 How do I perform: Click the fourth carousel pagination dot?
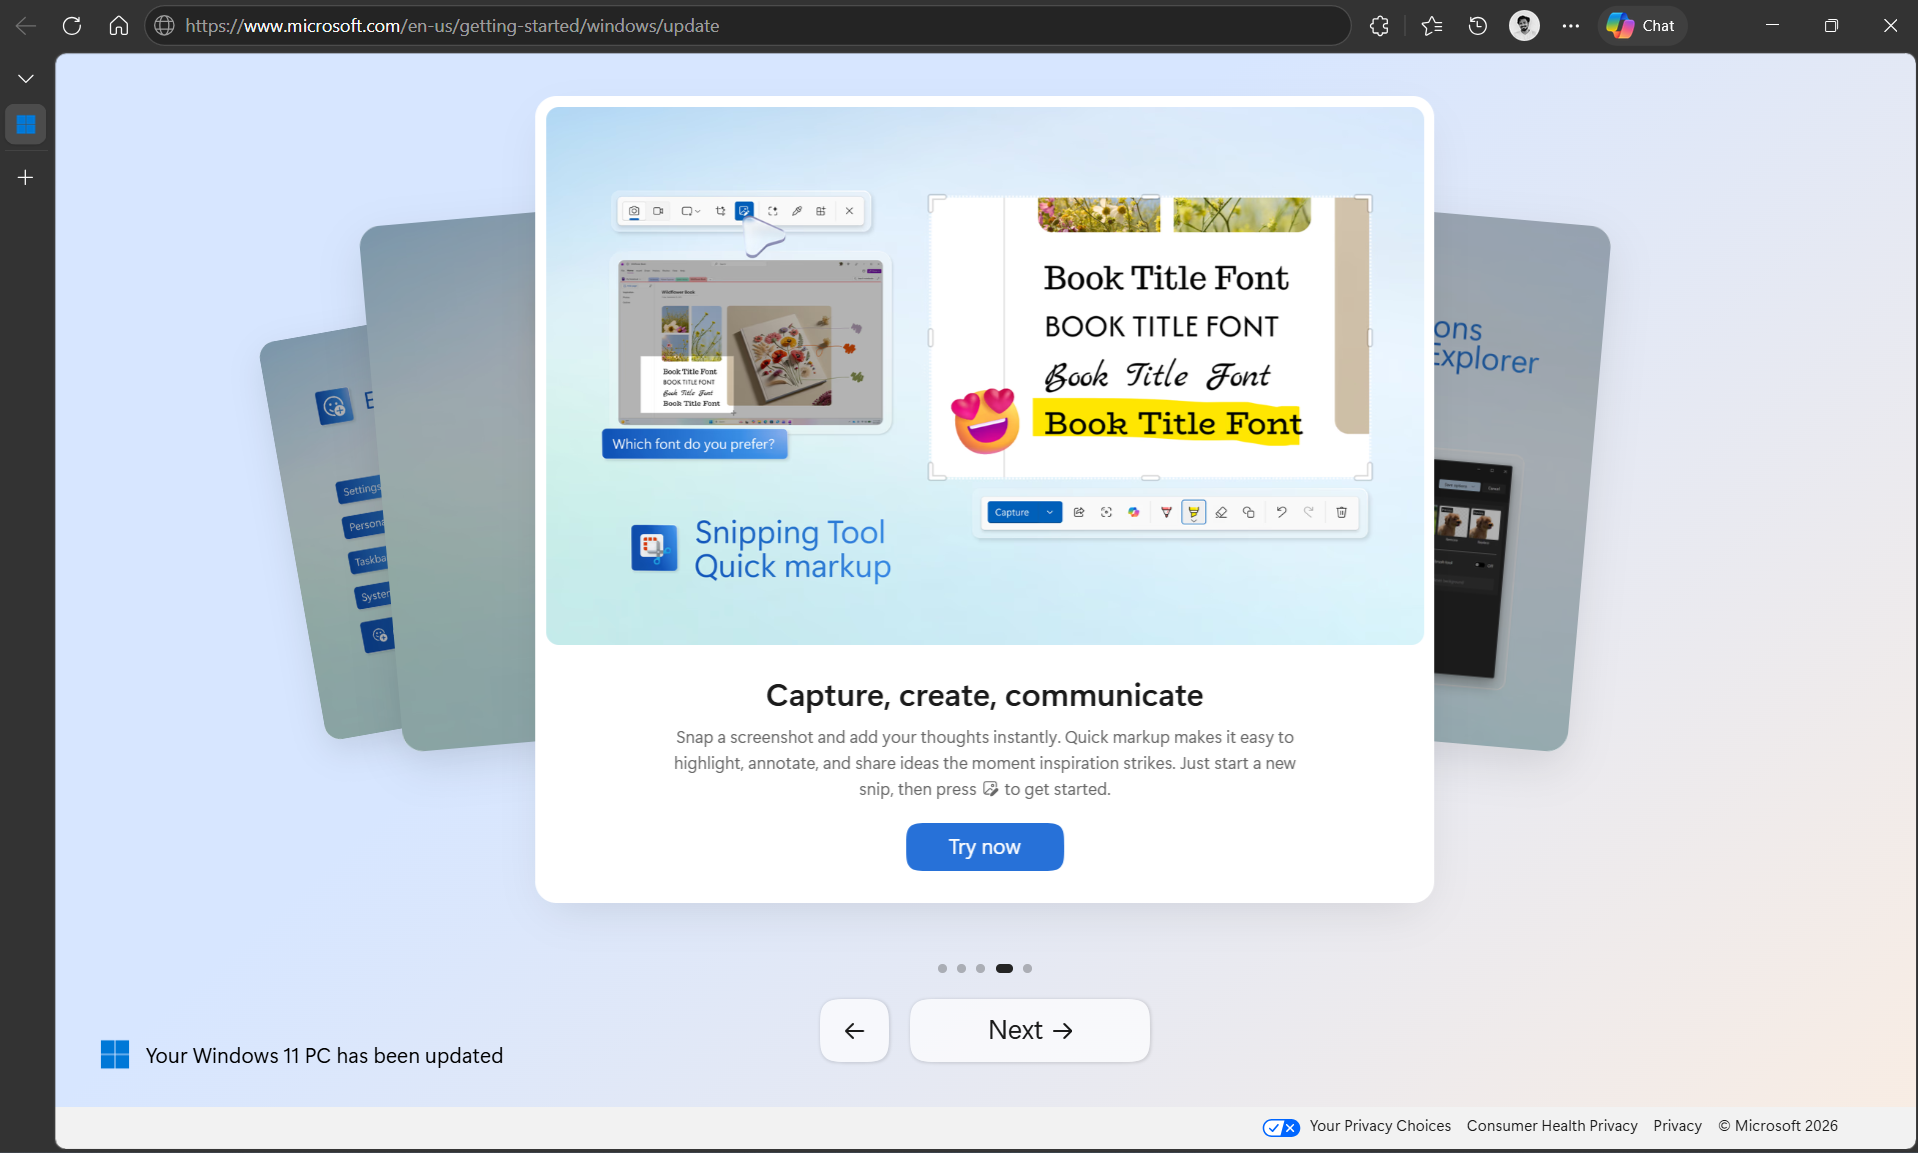(1005, 968)
